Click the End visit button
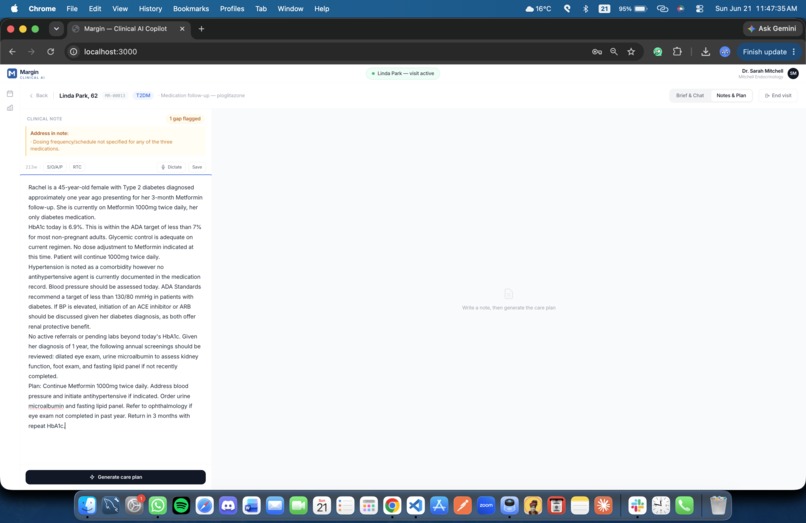806x523 pixels. 778,96
